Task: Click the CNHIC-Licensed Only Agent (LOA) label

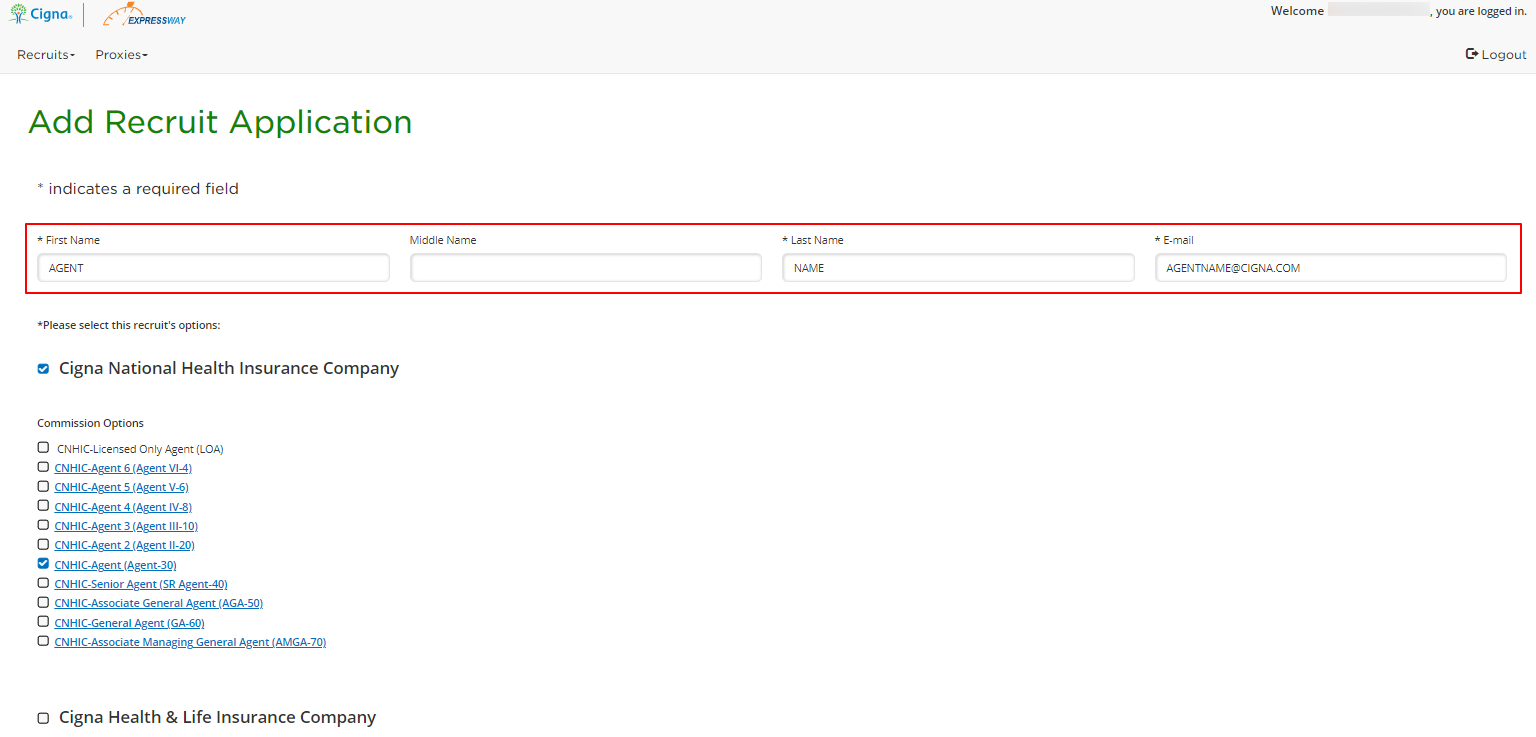Action: (140, 449)
